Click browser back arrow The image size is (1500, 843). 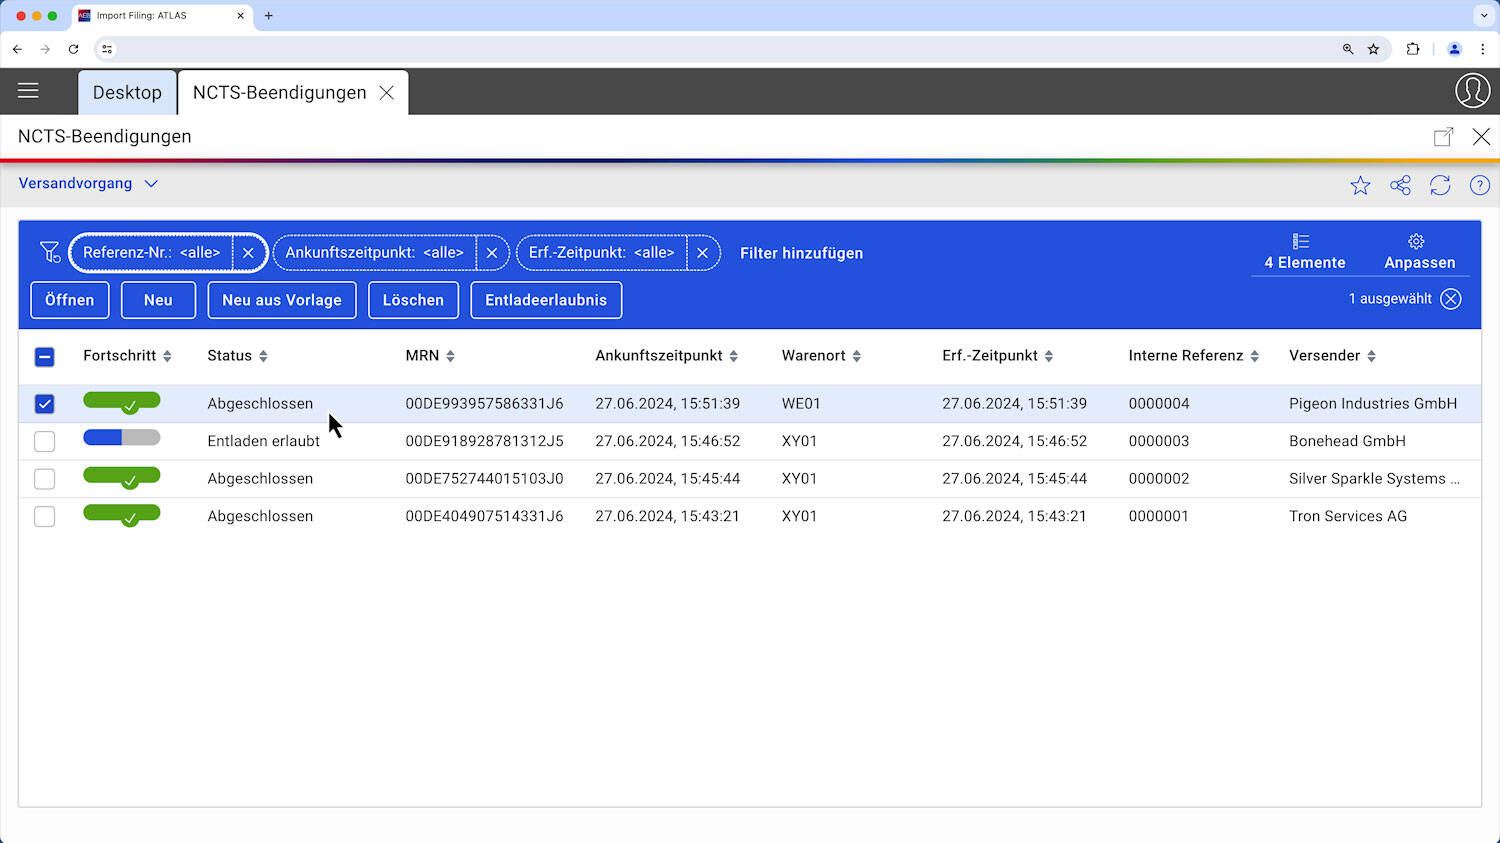(17, 49)
